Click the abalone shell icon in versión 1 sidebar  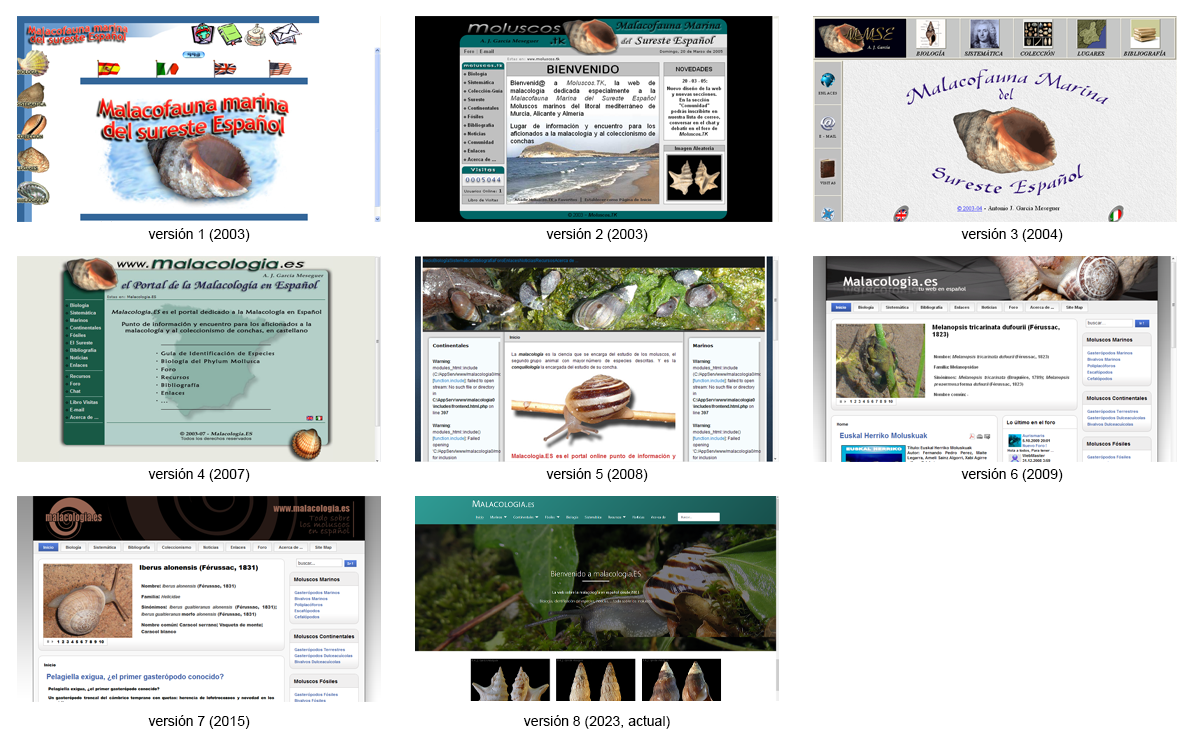pos(34,192)
